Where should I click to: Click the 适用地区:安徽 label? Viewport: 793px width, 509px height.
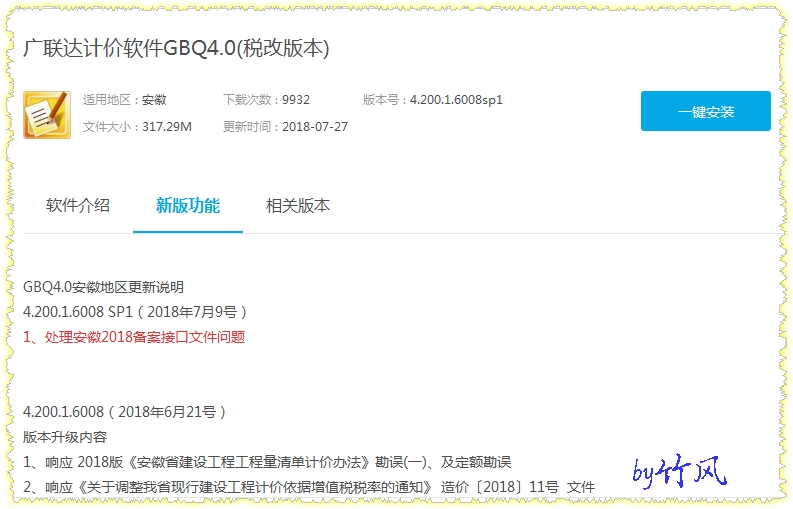click(124, 100)
